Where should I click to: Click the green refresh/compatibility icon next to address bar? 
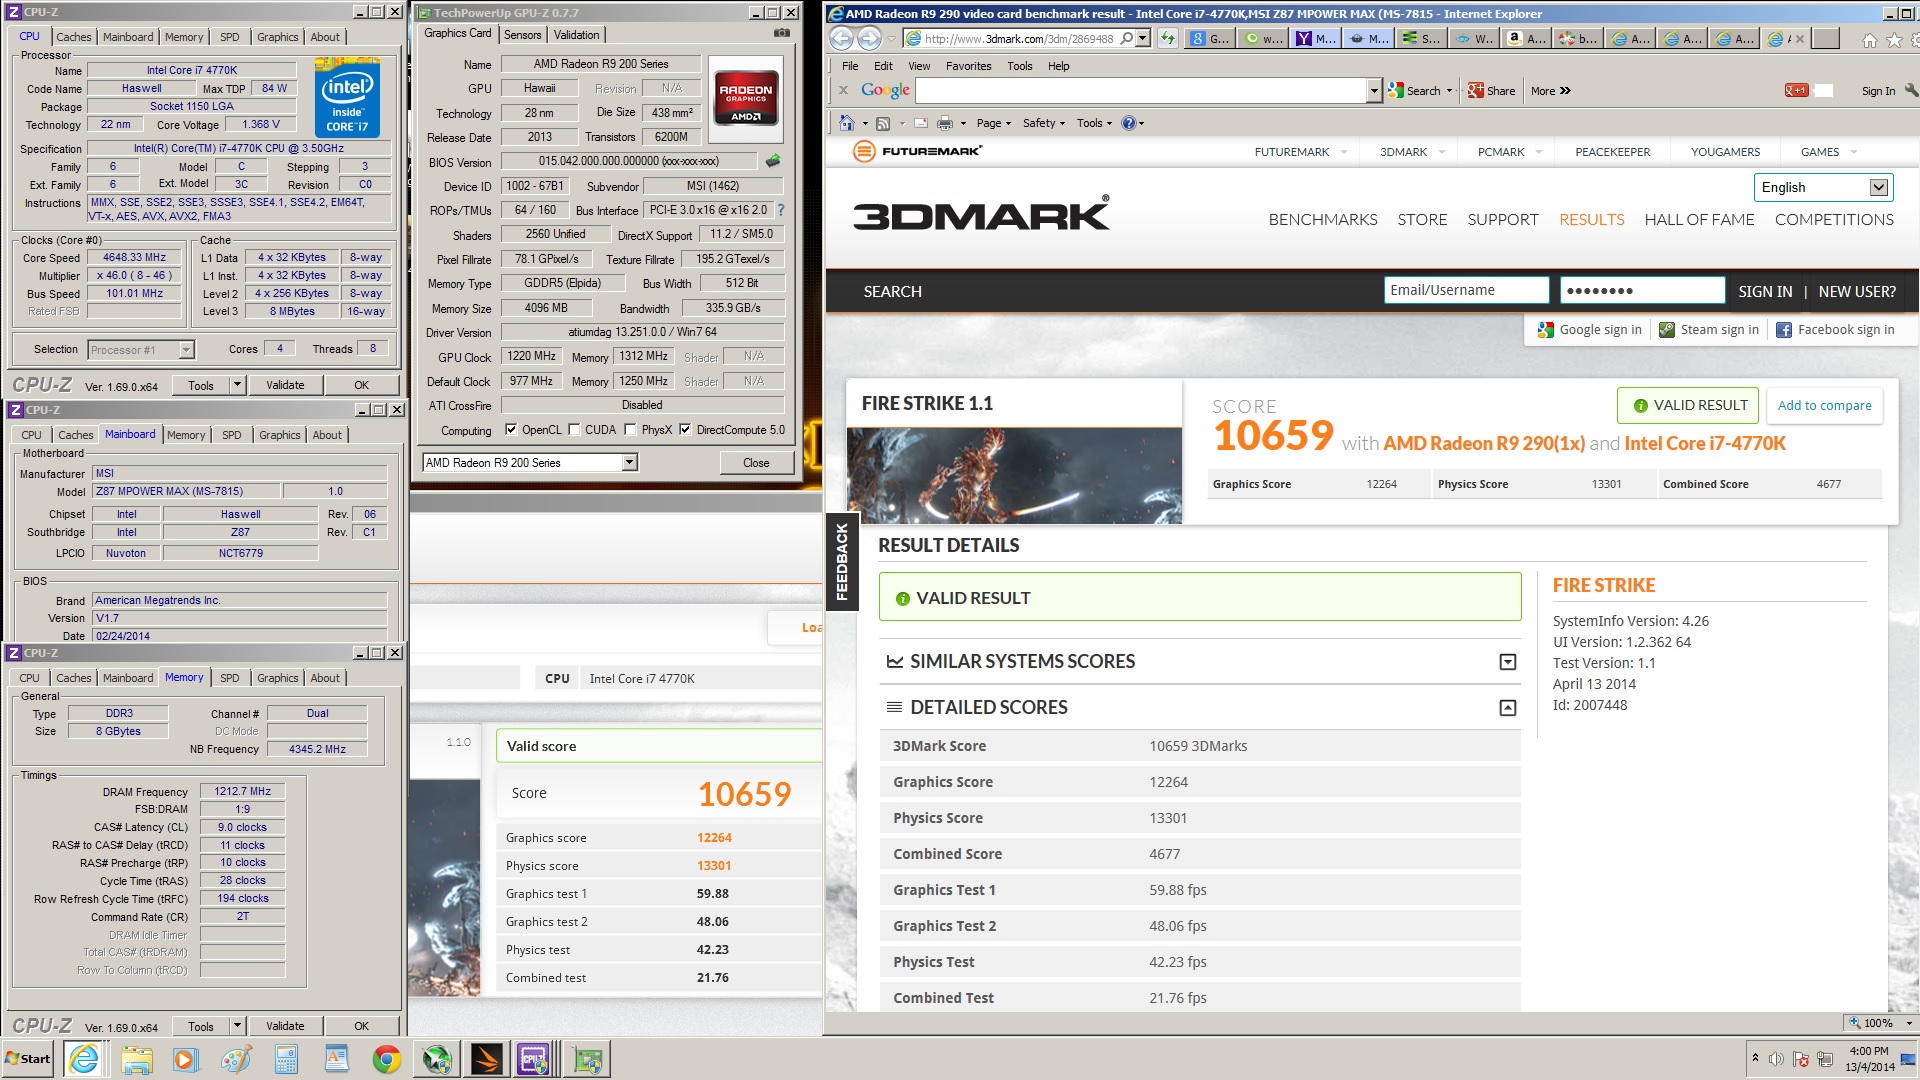click(1167, 38)
